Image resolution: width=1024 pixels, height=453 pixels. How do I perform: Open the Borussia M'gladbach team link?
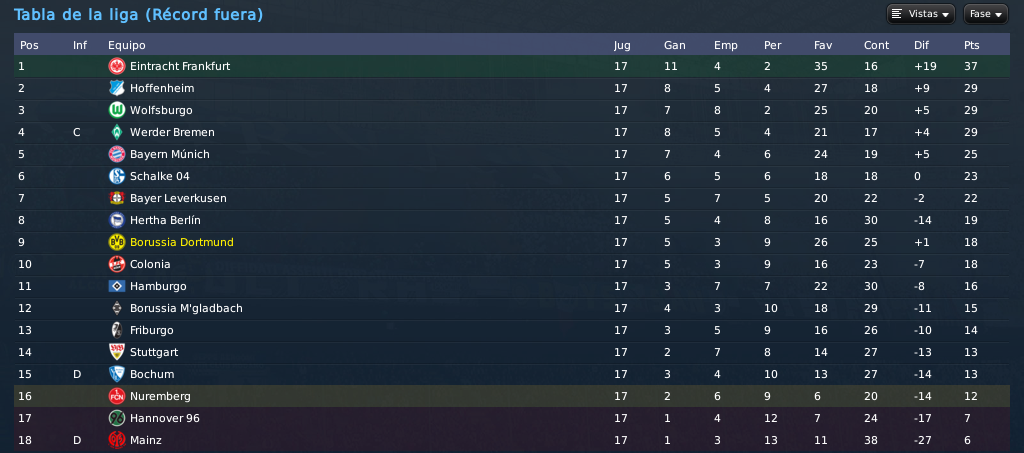click(x=186, y=308)
